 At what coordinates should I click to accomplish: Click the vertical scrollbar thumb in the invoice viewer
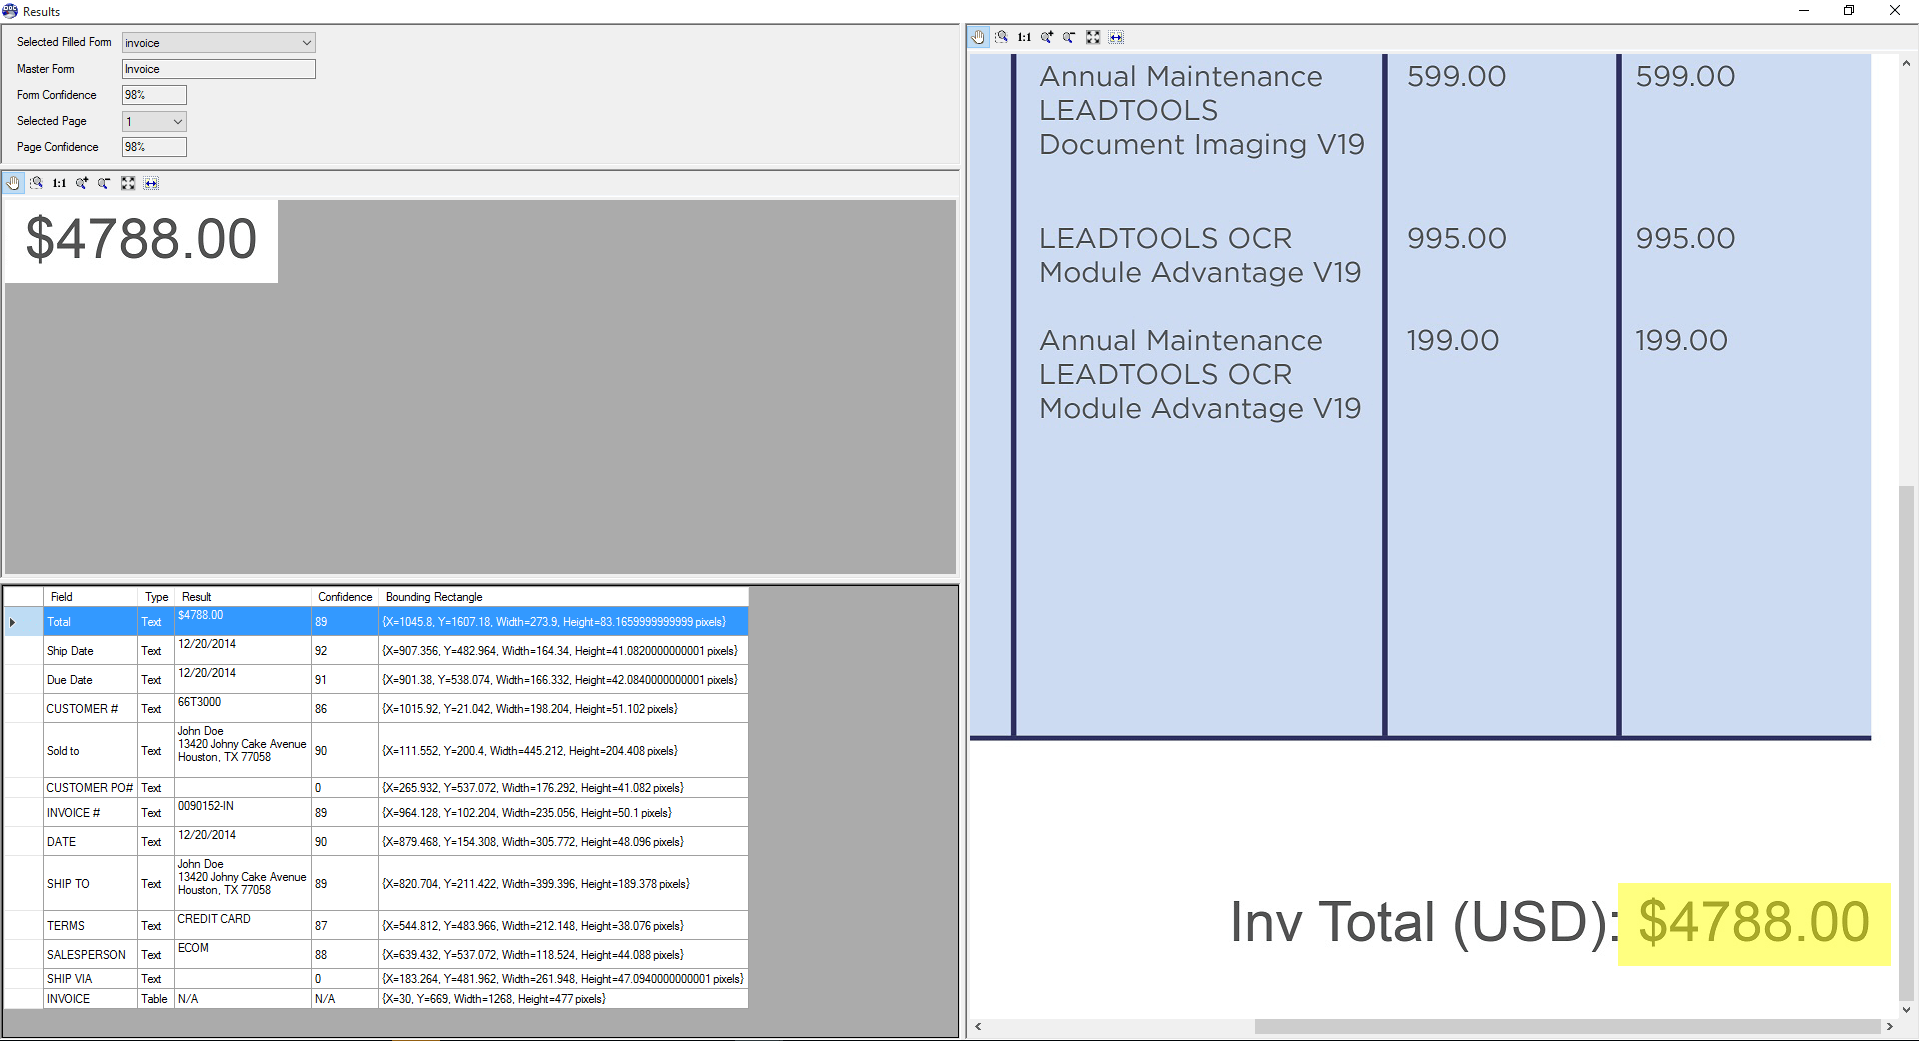click(x=1906, y=743)
